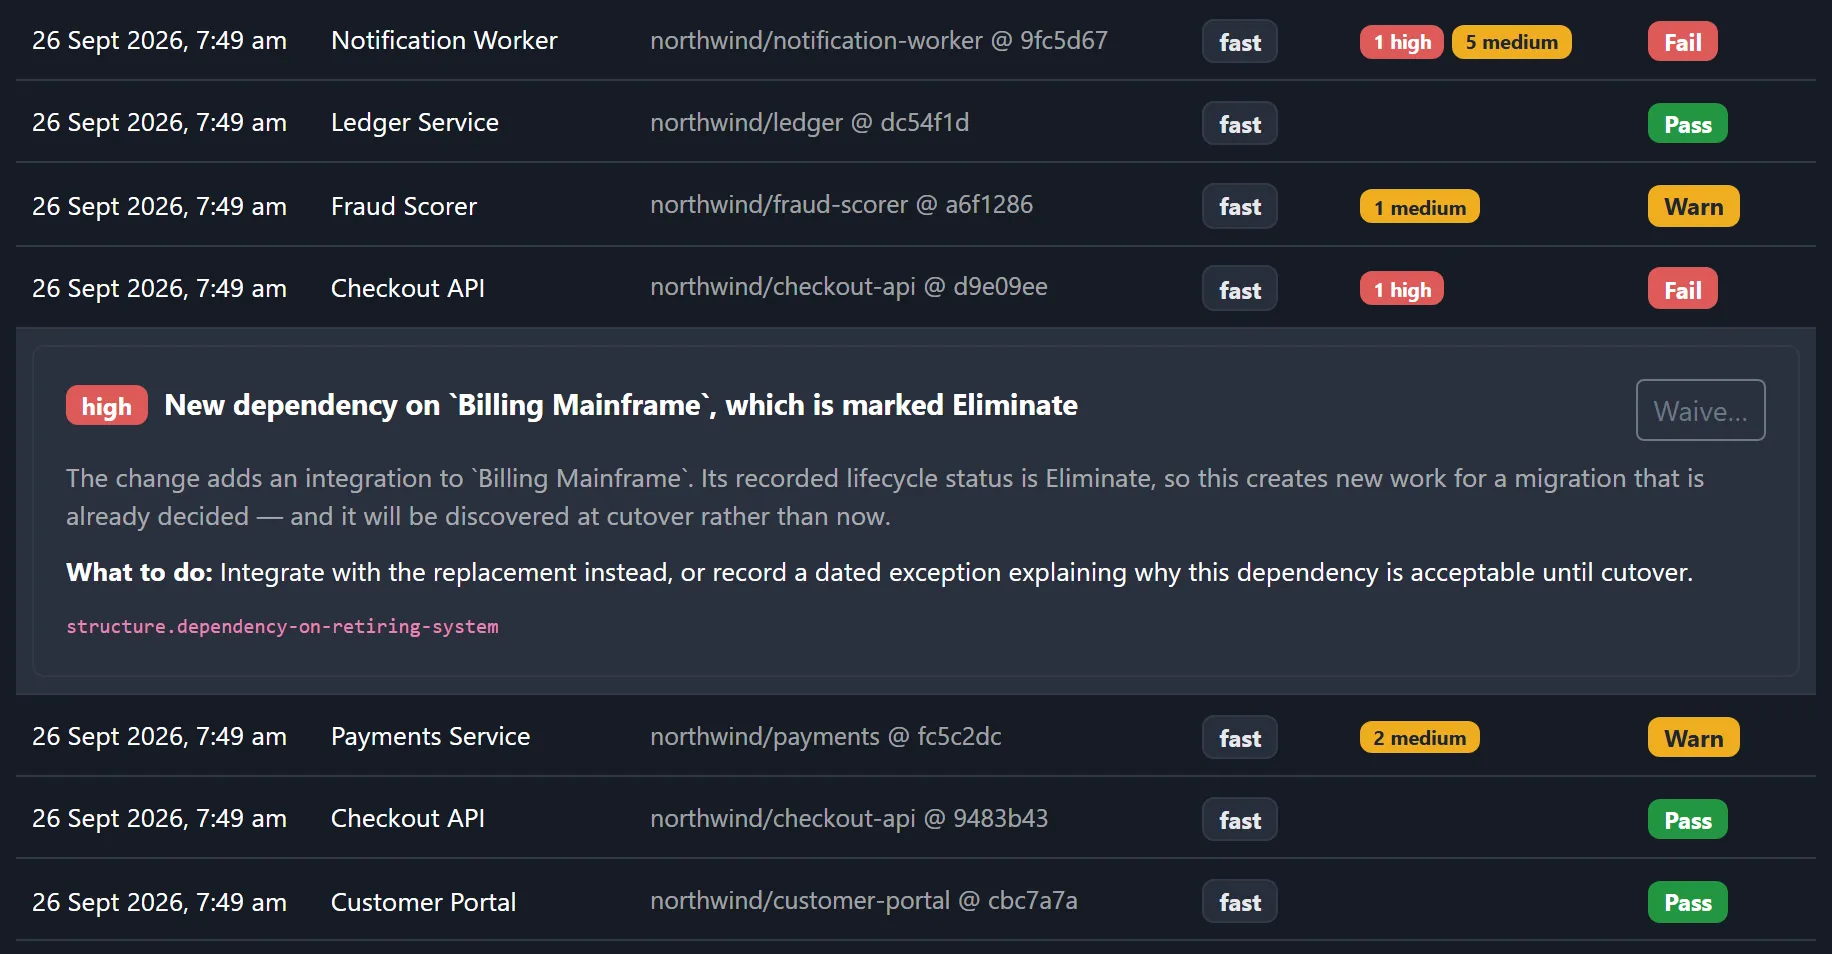Expand the Fraud Scorer row

point(915,205)
